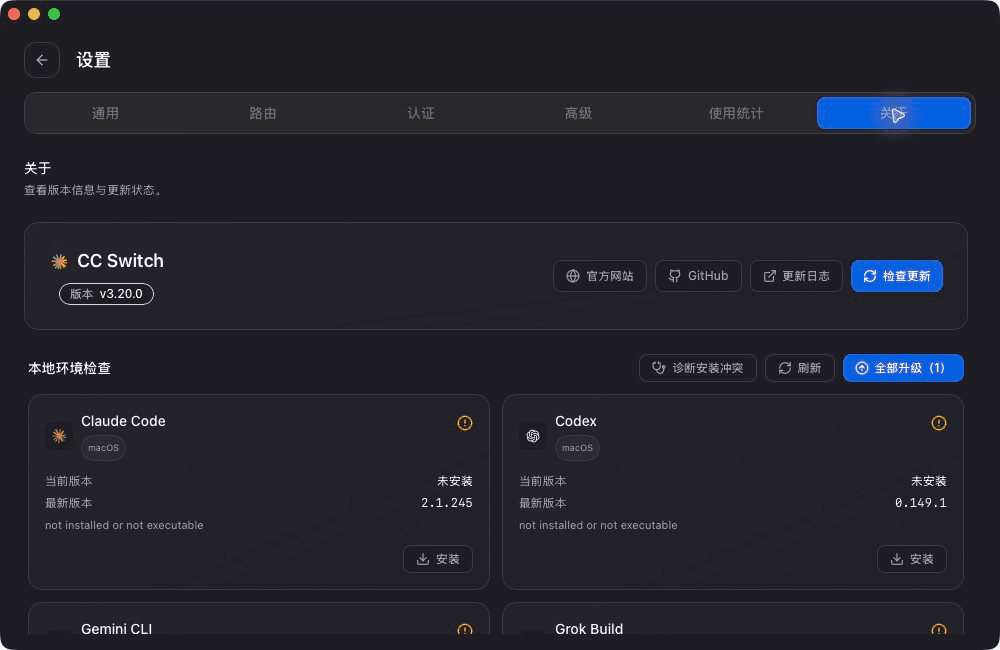
Task: Click the Claude Code card title
Action: 123,422
